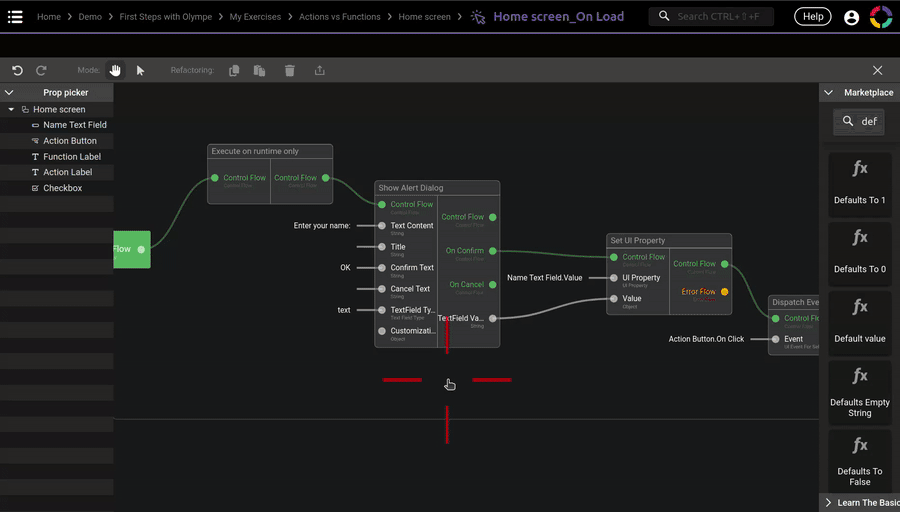Viewport: 900px width, 512px height.
Task: Click the copy refactoring icon
Action: click(234, 71)
